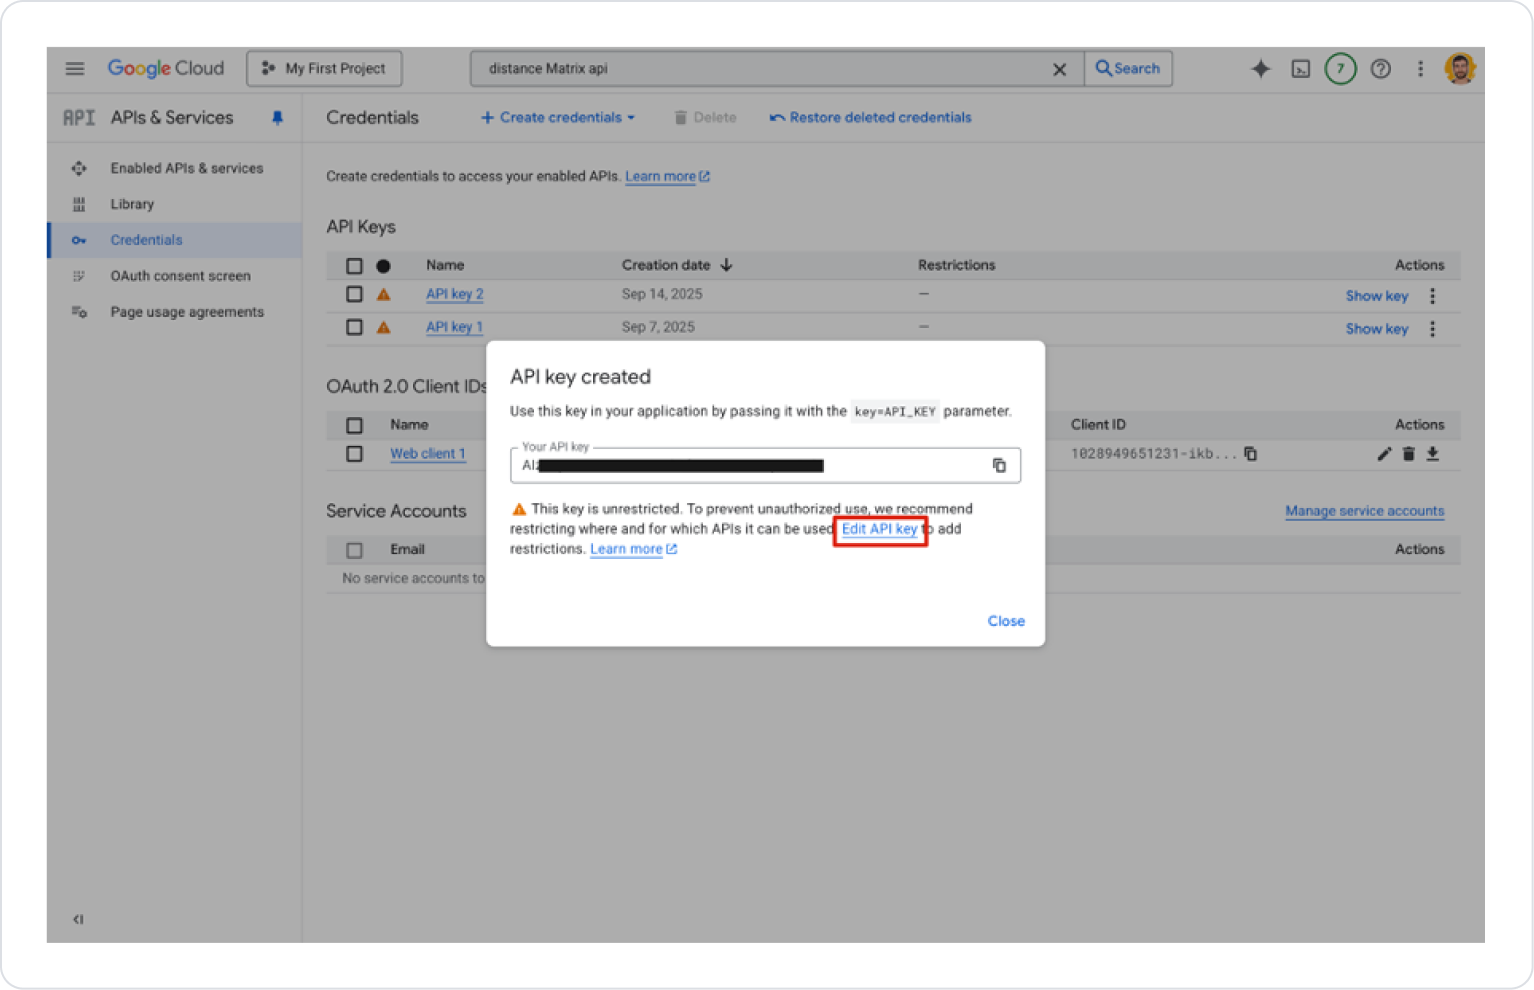Open the Library section
This screenshot has width=1534, height=990.
(132, 204)
